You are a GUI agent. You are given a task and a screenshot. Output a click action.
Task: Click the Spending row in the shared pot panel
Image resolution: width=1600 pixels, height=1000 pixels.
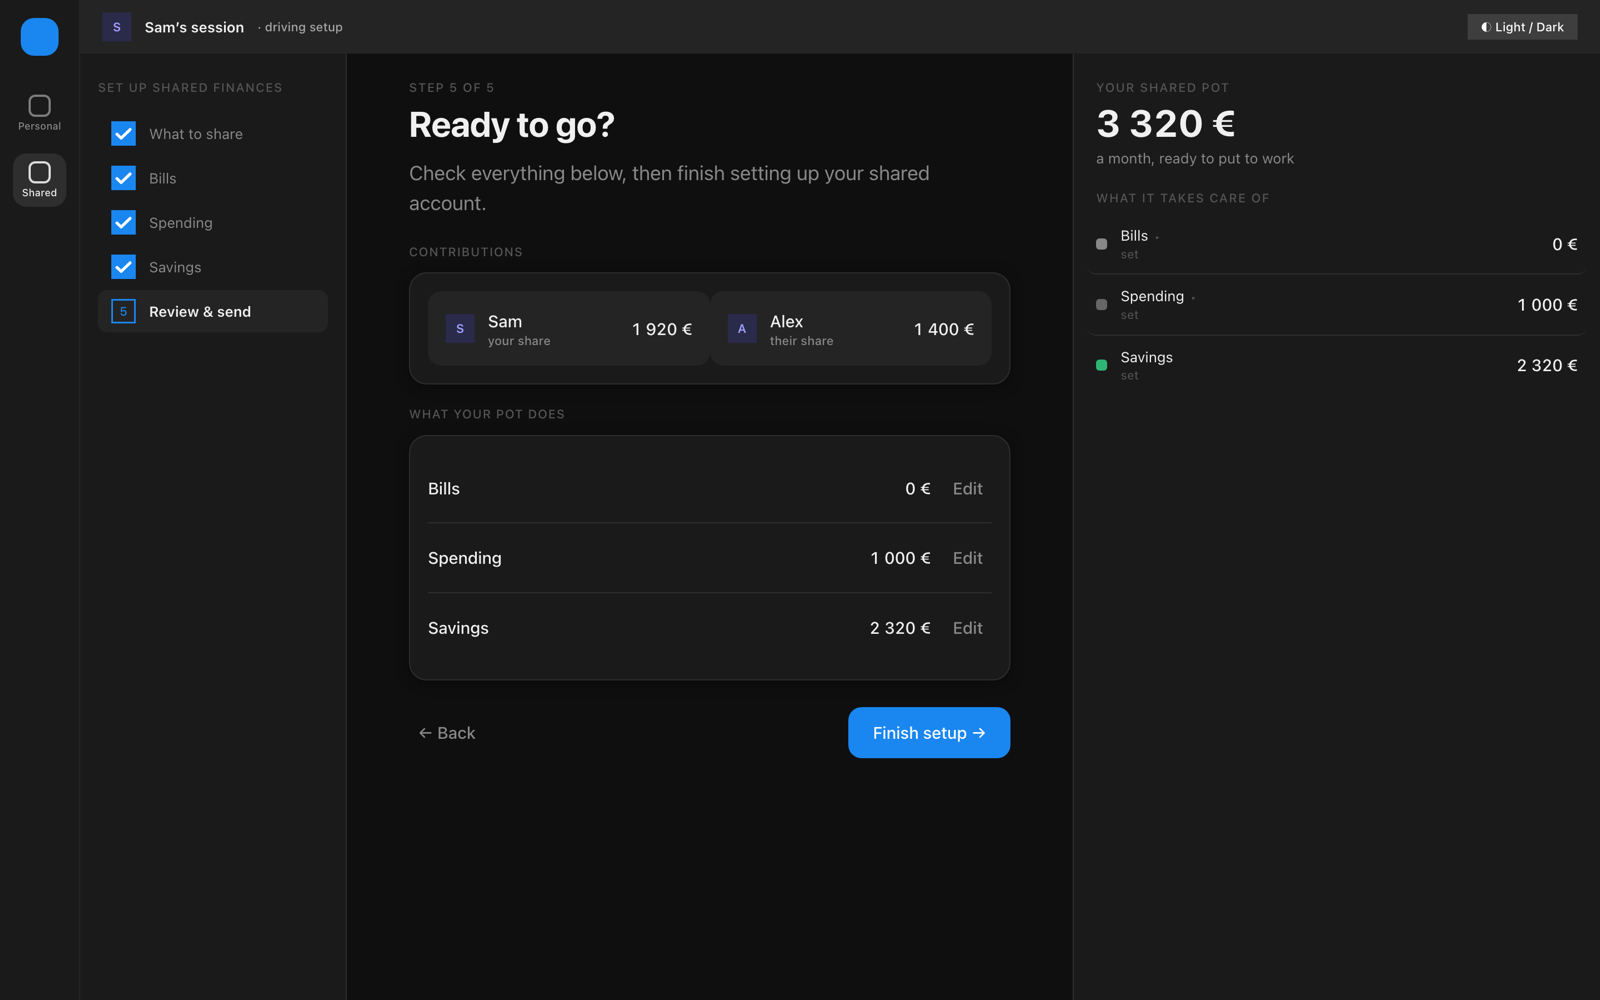(1336, 305)
